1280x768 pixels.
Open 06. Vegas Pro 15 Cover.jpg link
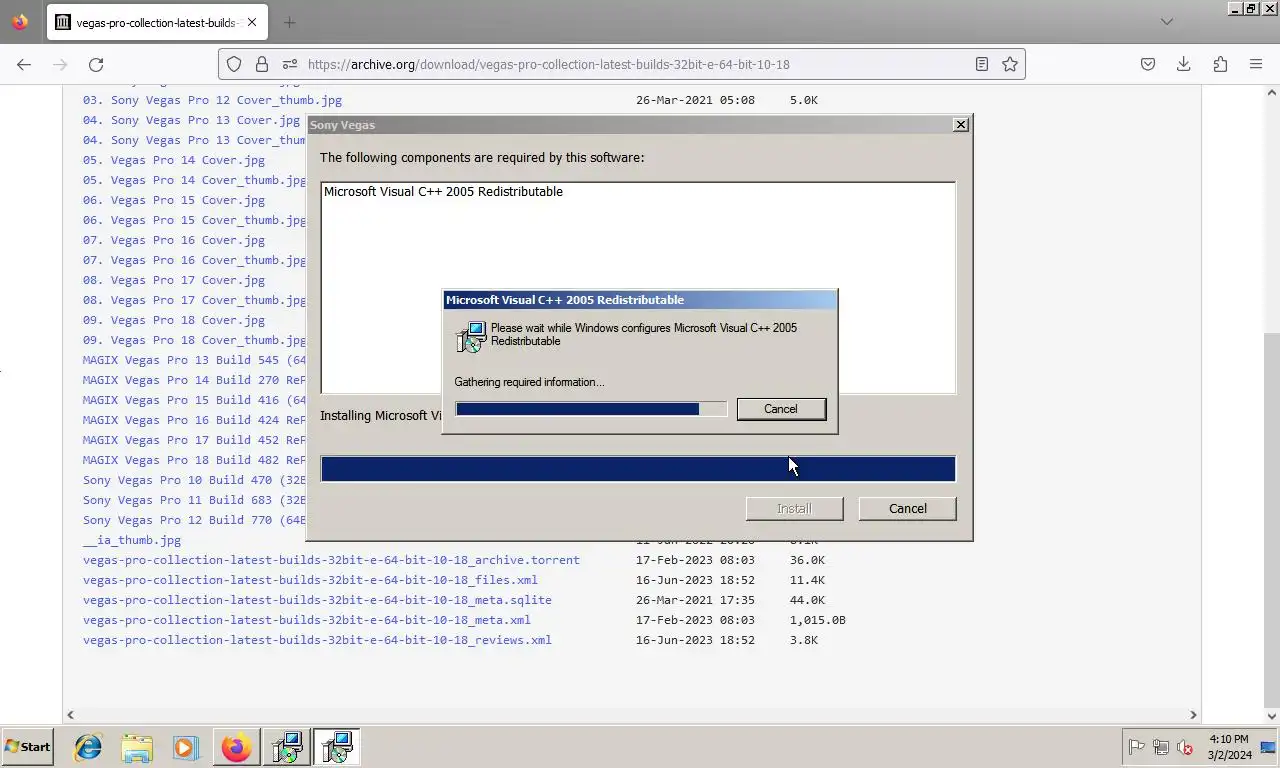tap(174, 200)
